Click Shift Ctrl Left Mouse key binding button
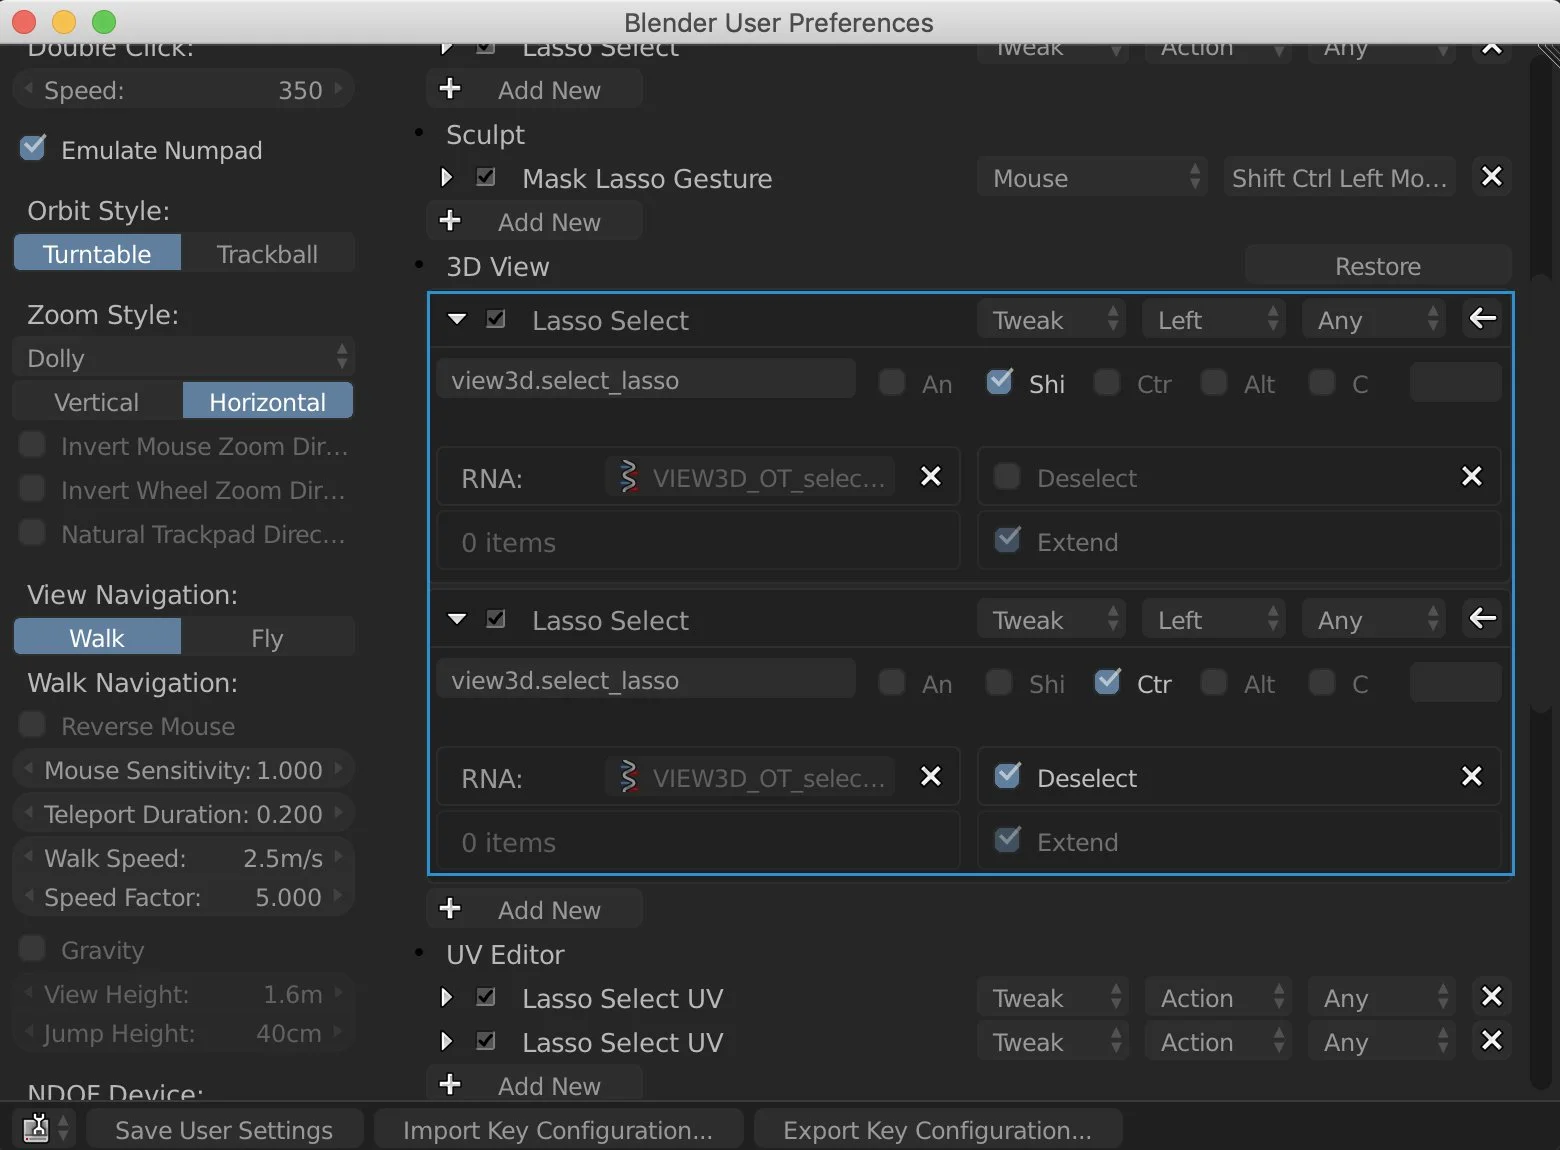This screenshot has height=1150, width=1560. (1339, 178)
